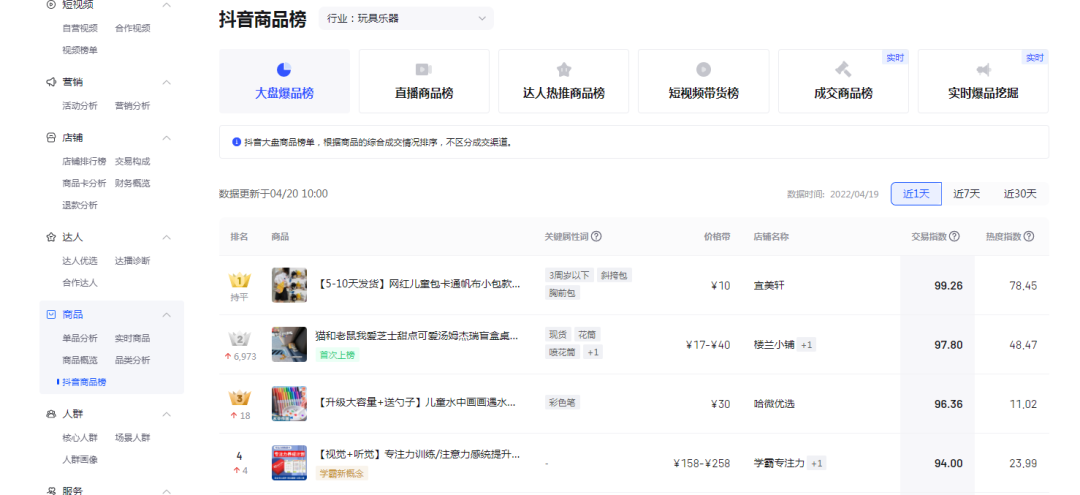Collapse the 达人 sidebar section chevron
This screenshot has height=495, width=1080.
[166, 237]
